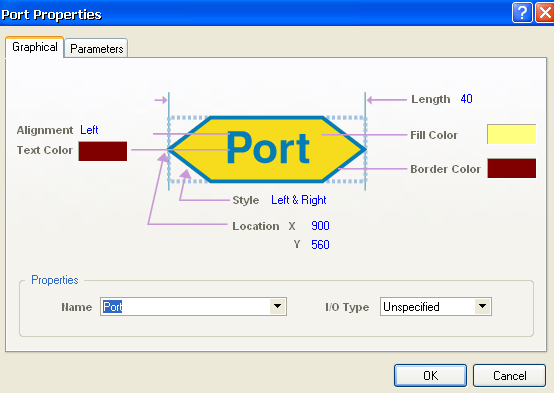Click the Location Y value 560
The height and width of the screenshot is (393, 554).
[x=320, y=245]
